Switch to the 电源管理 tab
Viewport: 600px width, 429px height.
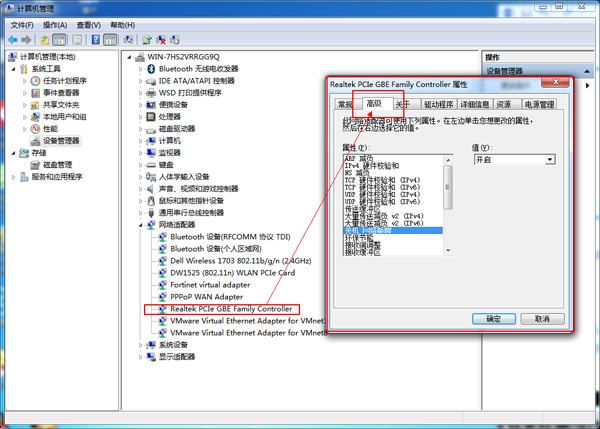click(x=538, y=104)
